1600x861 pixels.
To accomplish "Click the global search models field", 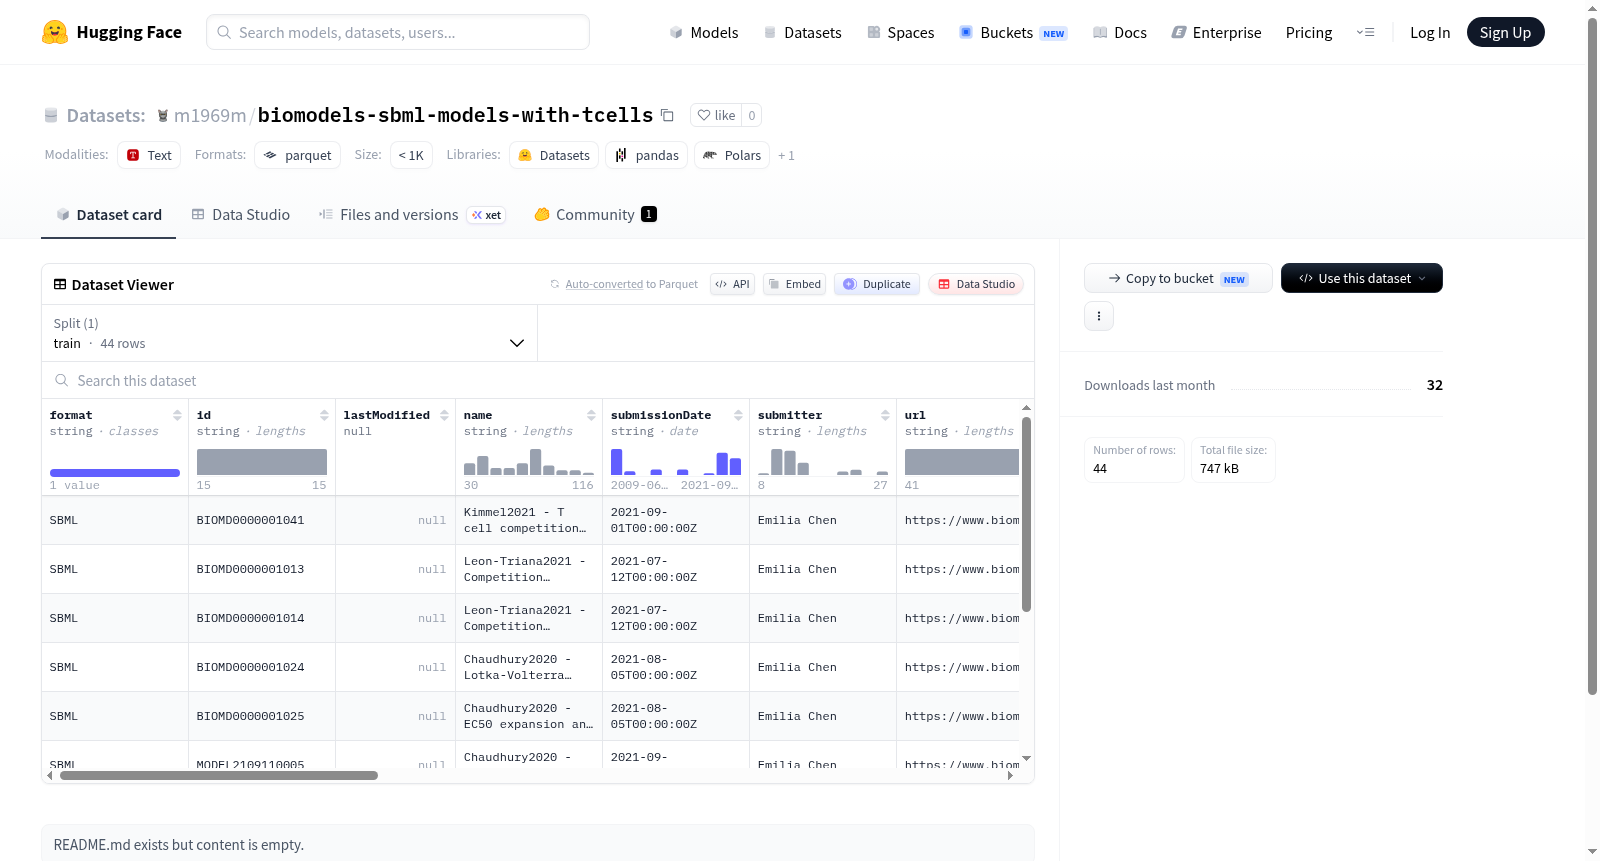I will [398, 32].
